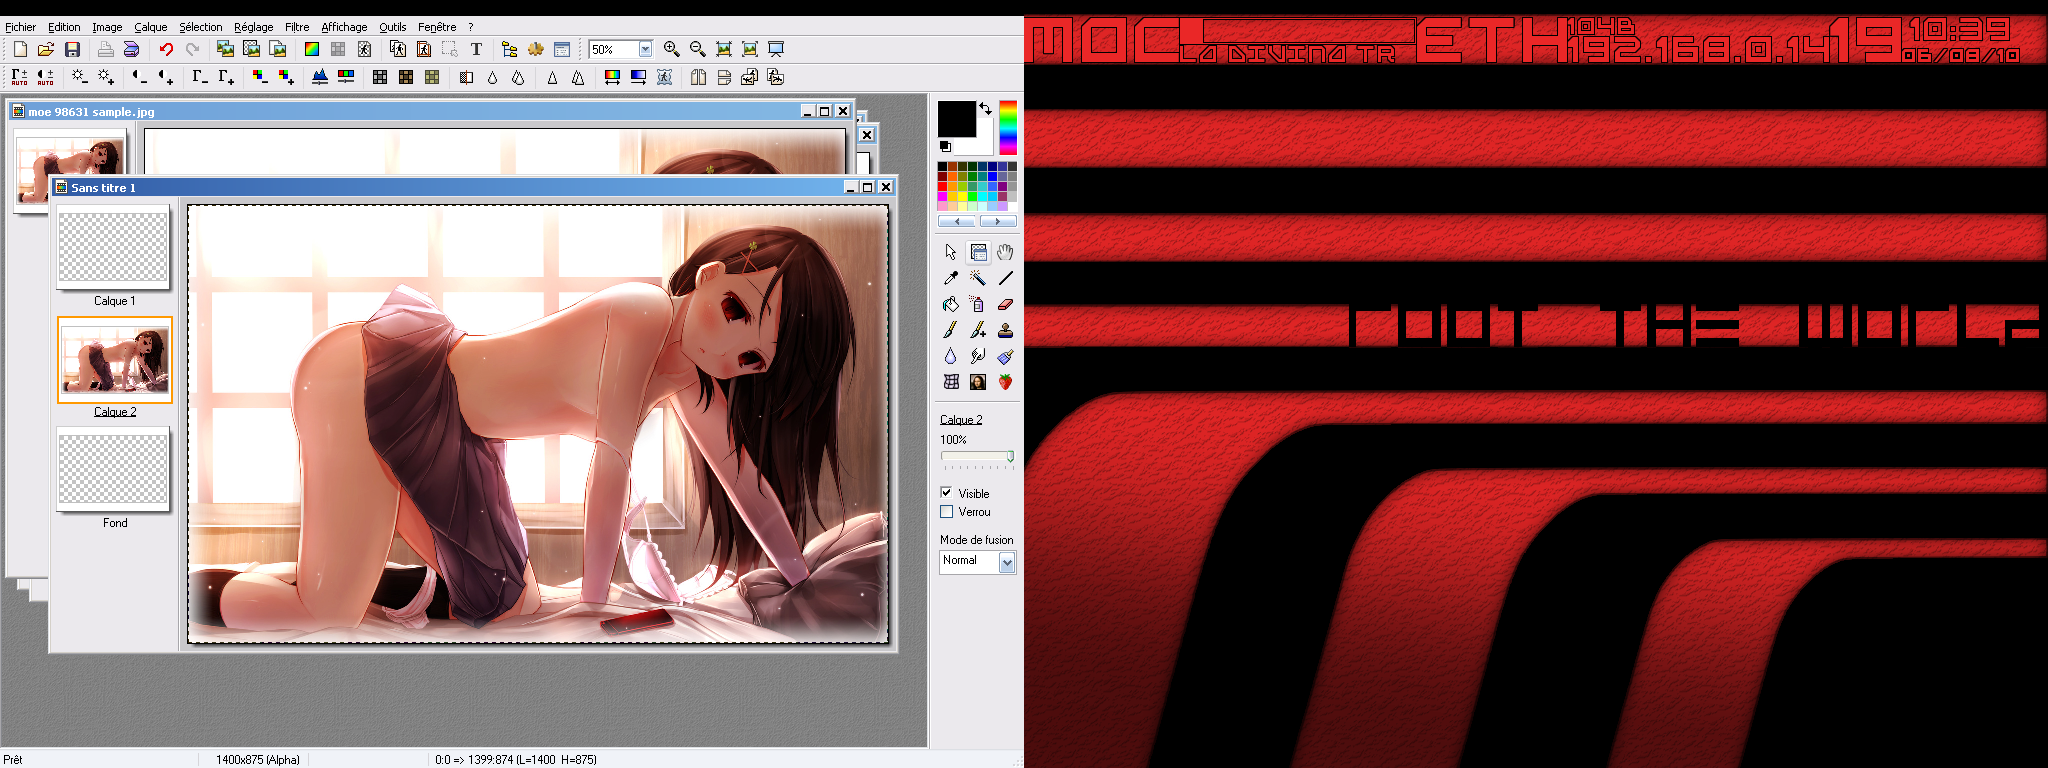Click the Open file folder icon
The height and width of the screenshot is (768, 2048).
[46, 49]
